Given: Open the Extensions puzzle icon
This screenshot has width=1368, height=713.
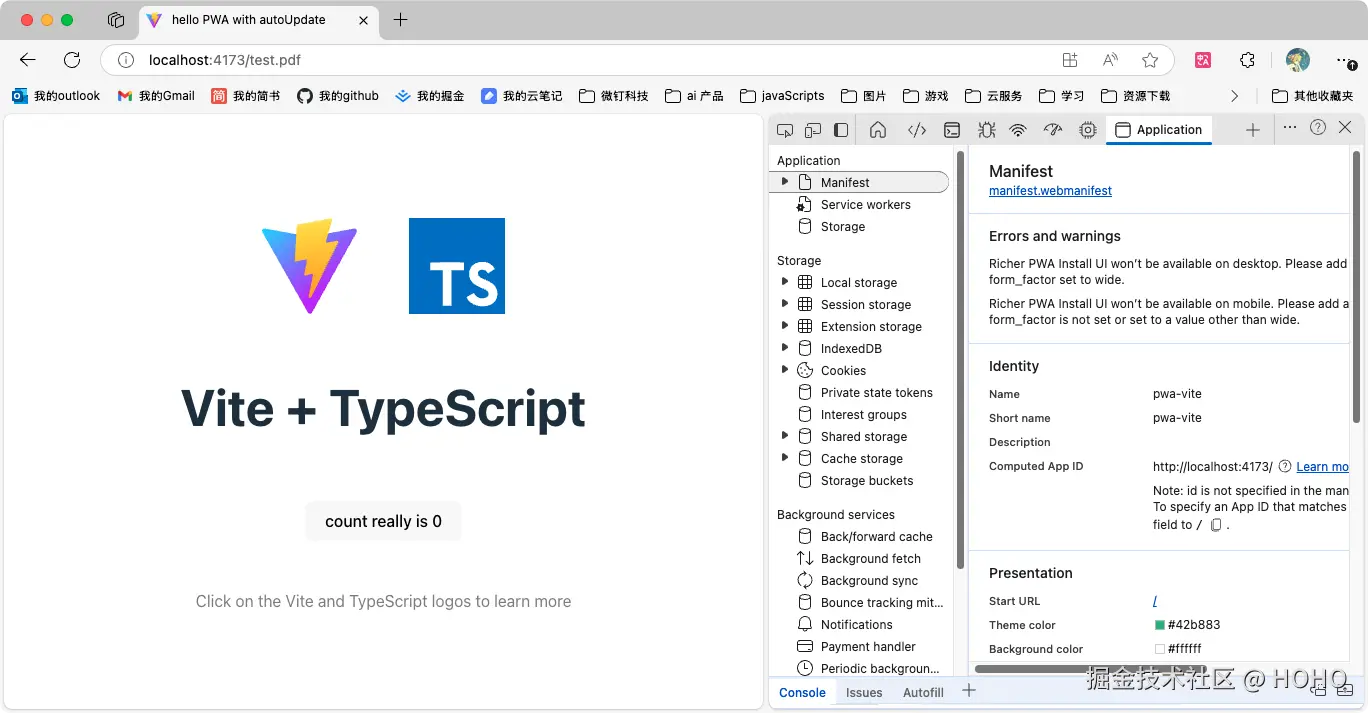Looking at the screenshot, I should pos(1247,60).
